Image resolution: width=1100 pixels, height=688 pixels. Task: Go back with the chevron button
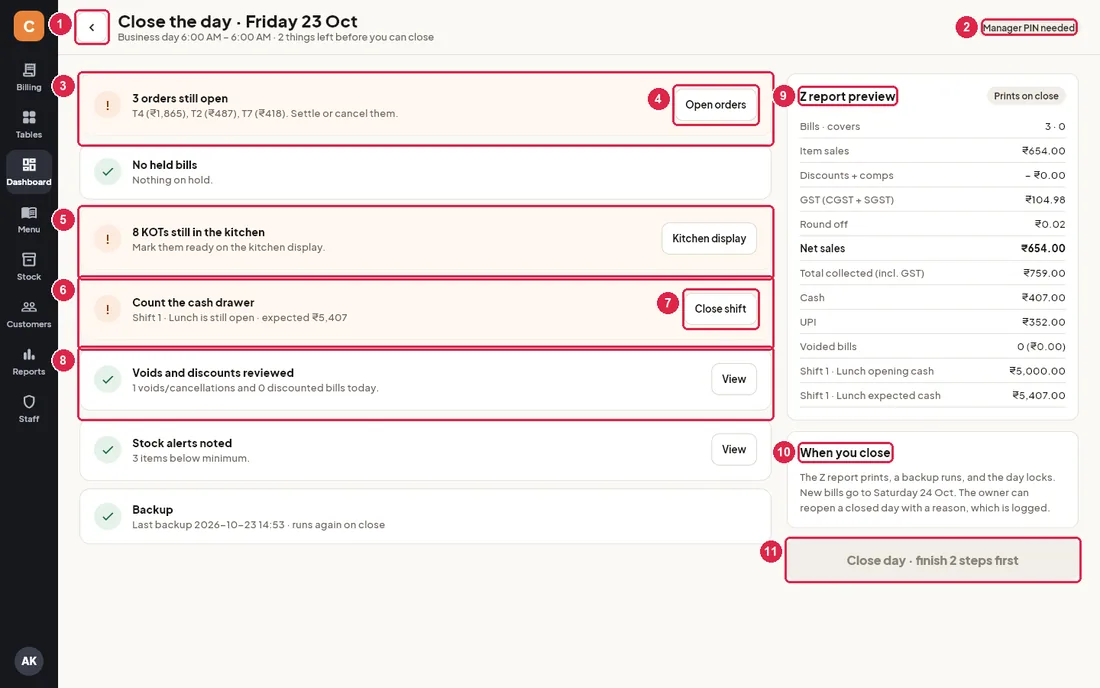[x=92, y=27]
